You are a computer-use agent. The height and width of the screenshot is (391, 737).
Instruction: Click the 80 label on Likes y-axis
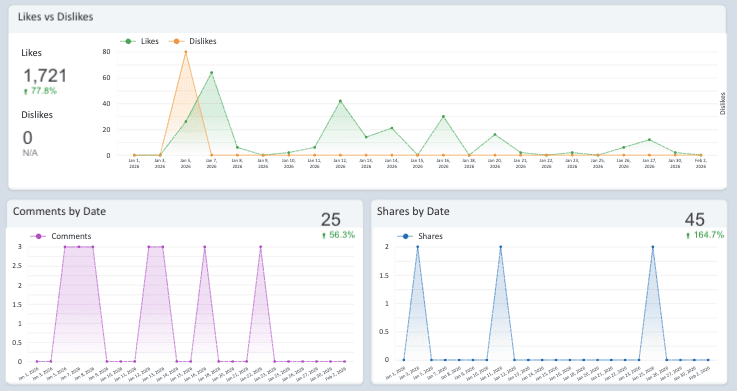pos(106,52)
